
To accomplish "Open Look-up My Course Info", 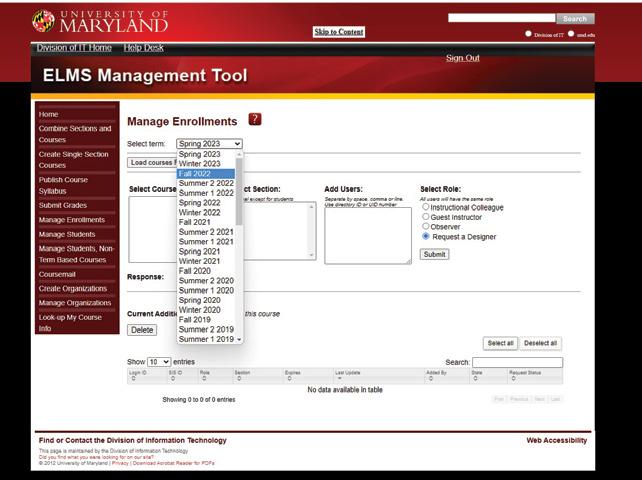I will 70,323.
